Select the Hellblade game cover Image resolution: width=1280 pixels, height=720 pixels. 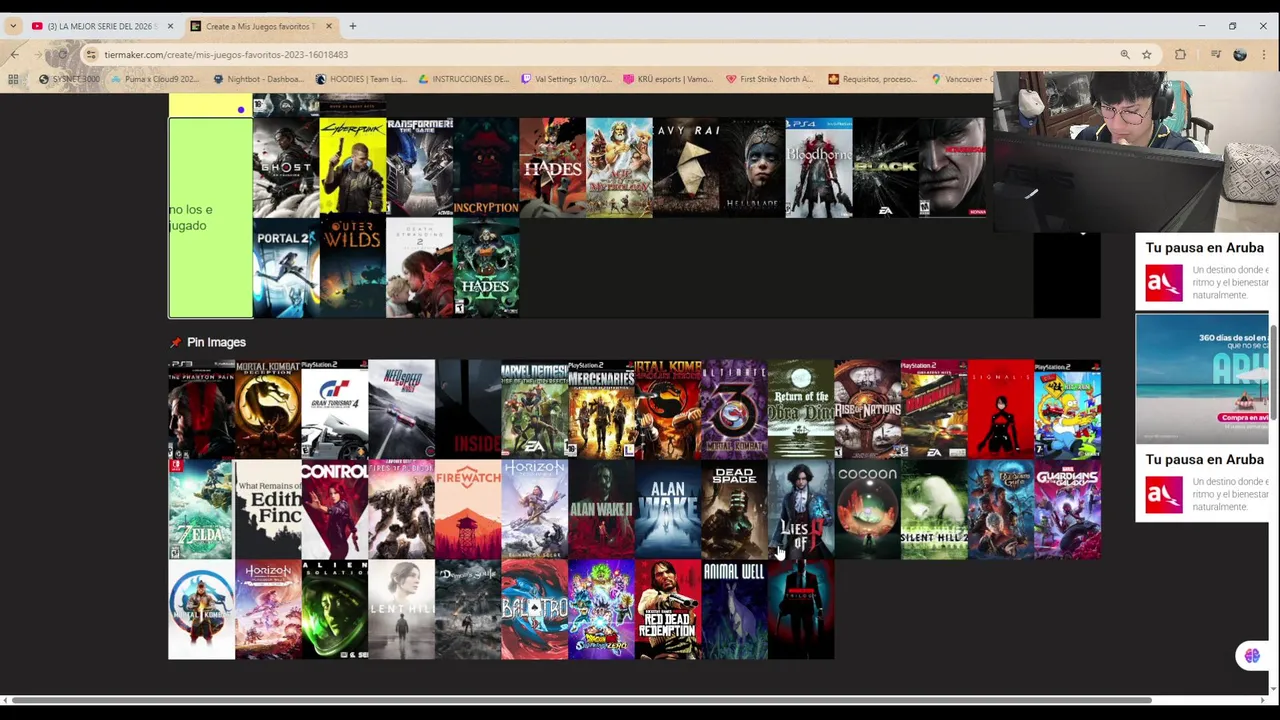[x=752, y=167]
